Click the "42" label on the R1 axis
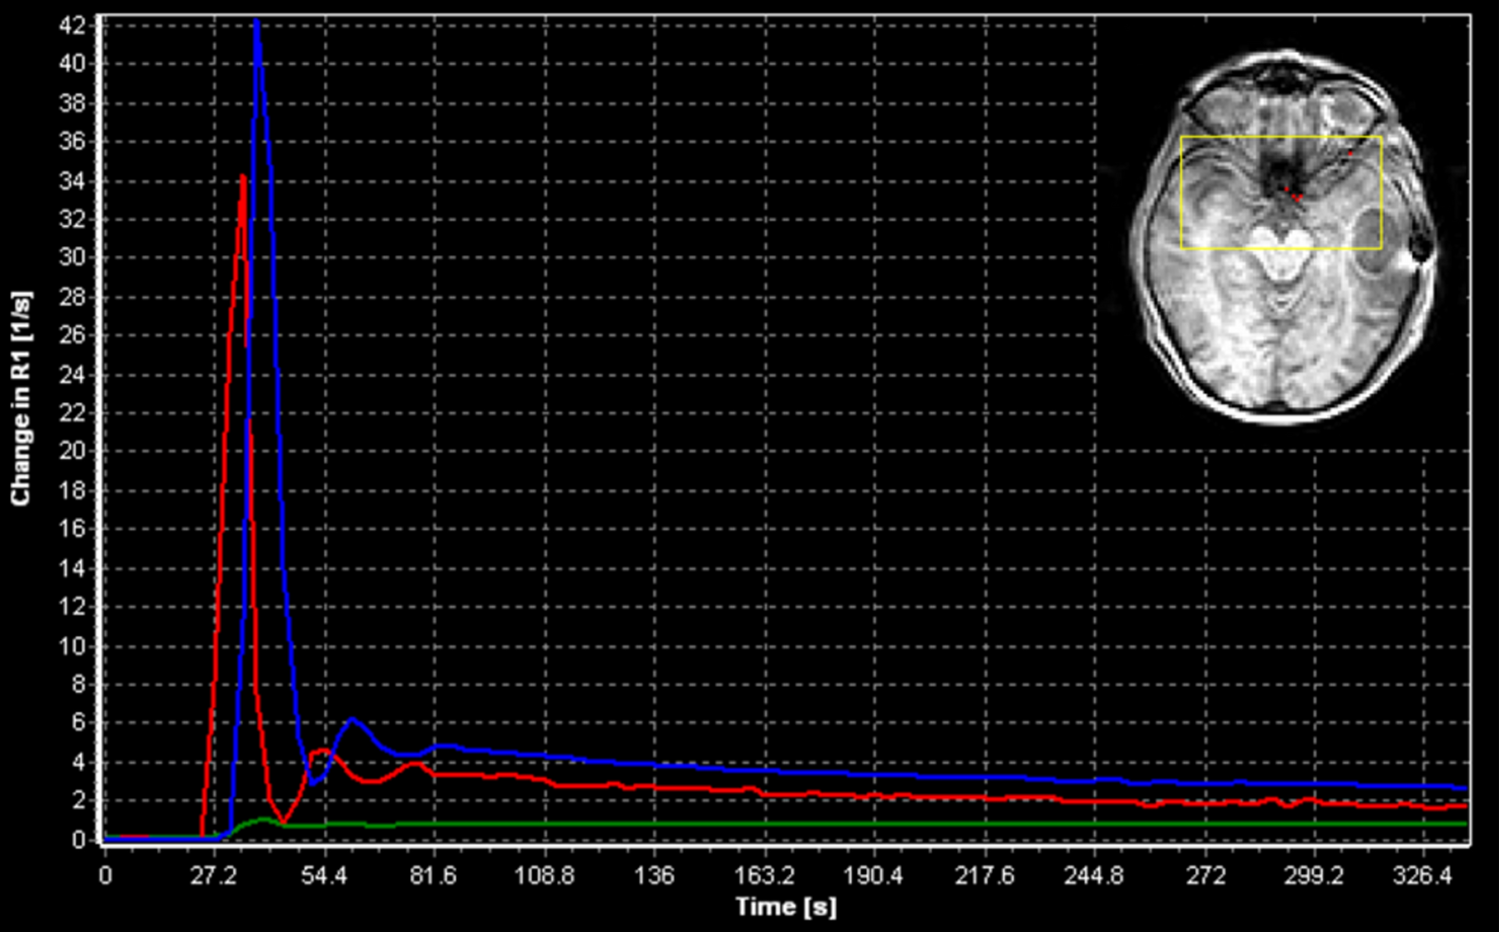The width and height of the screenshot is (1499, 932). (x=72, y=26)
